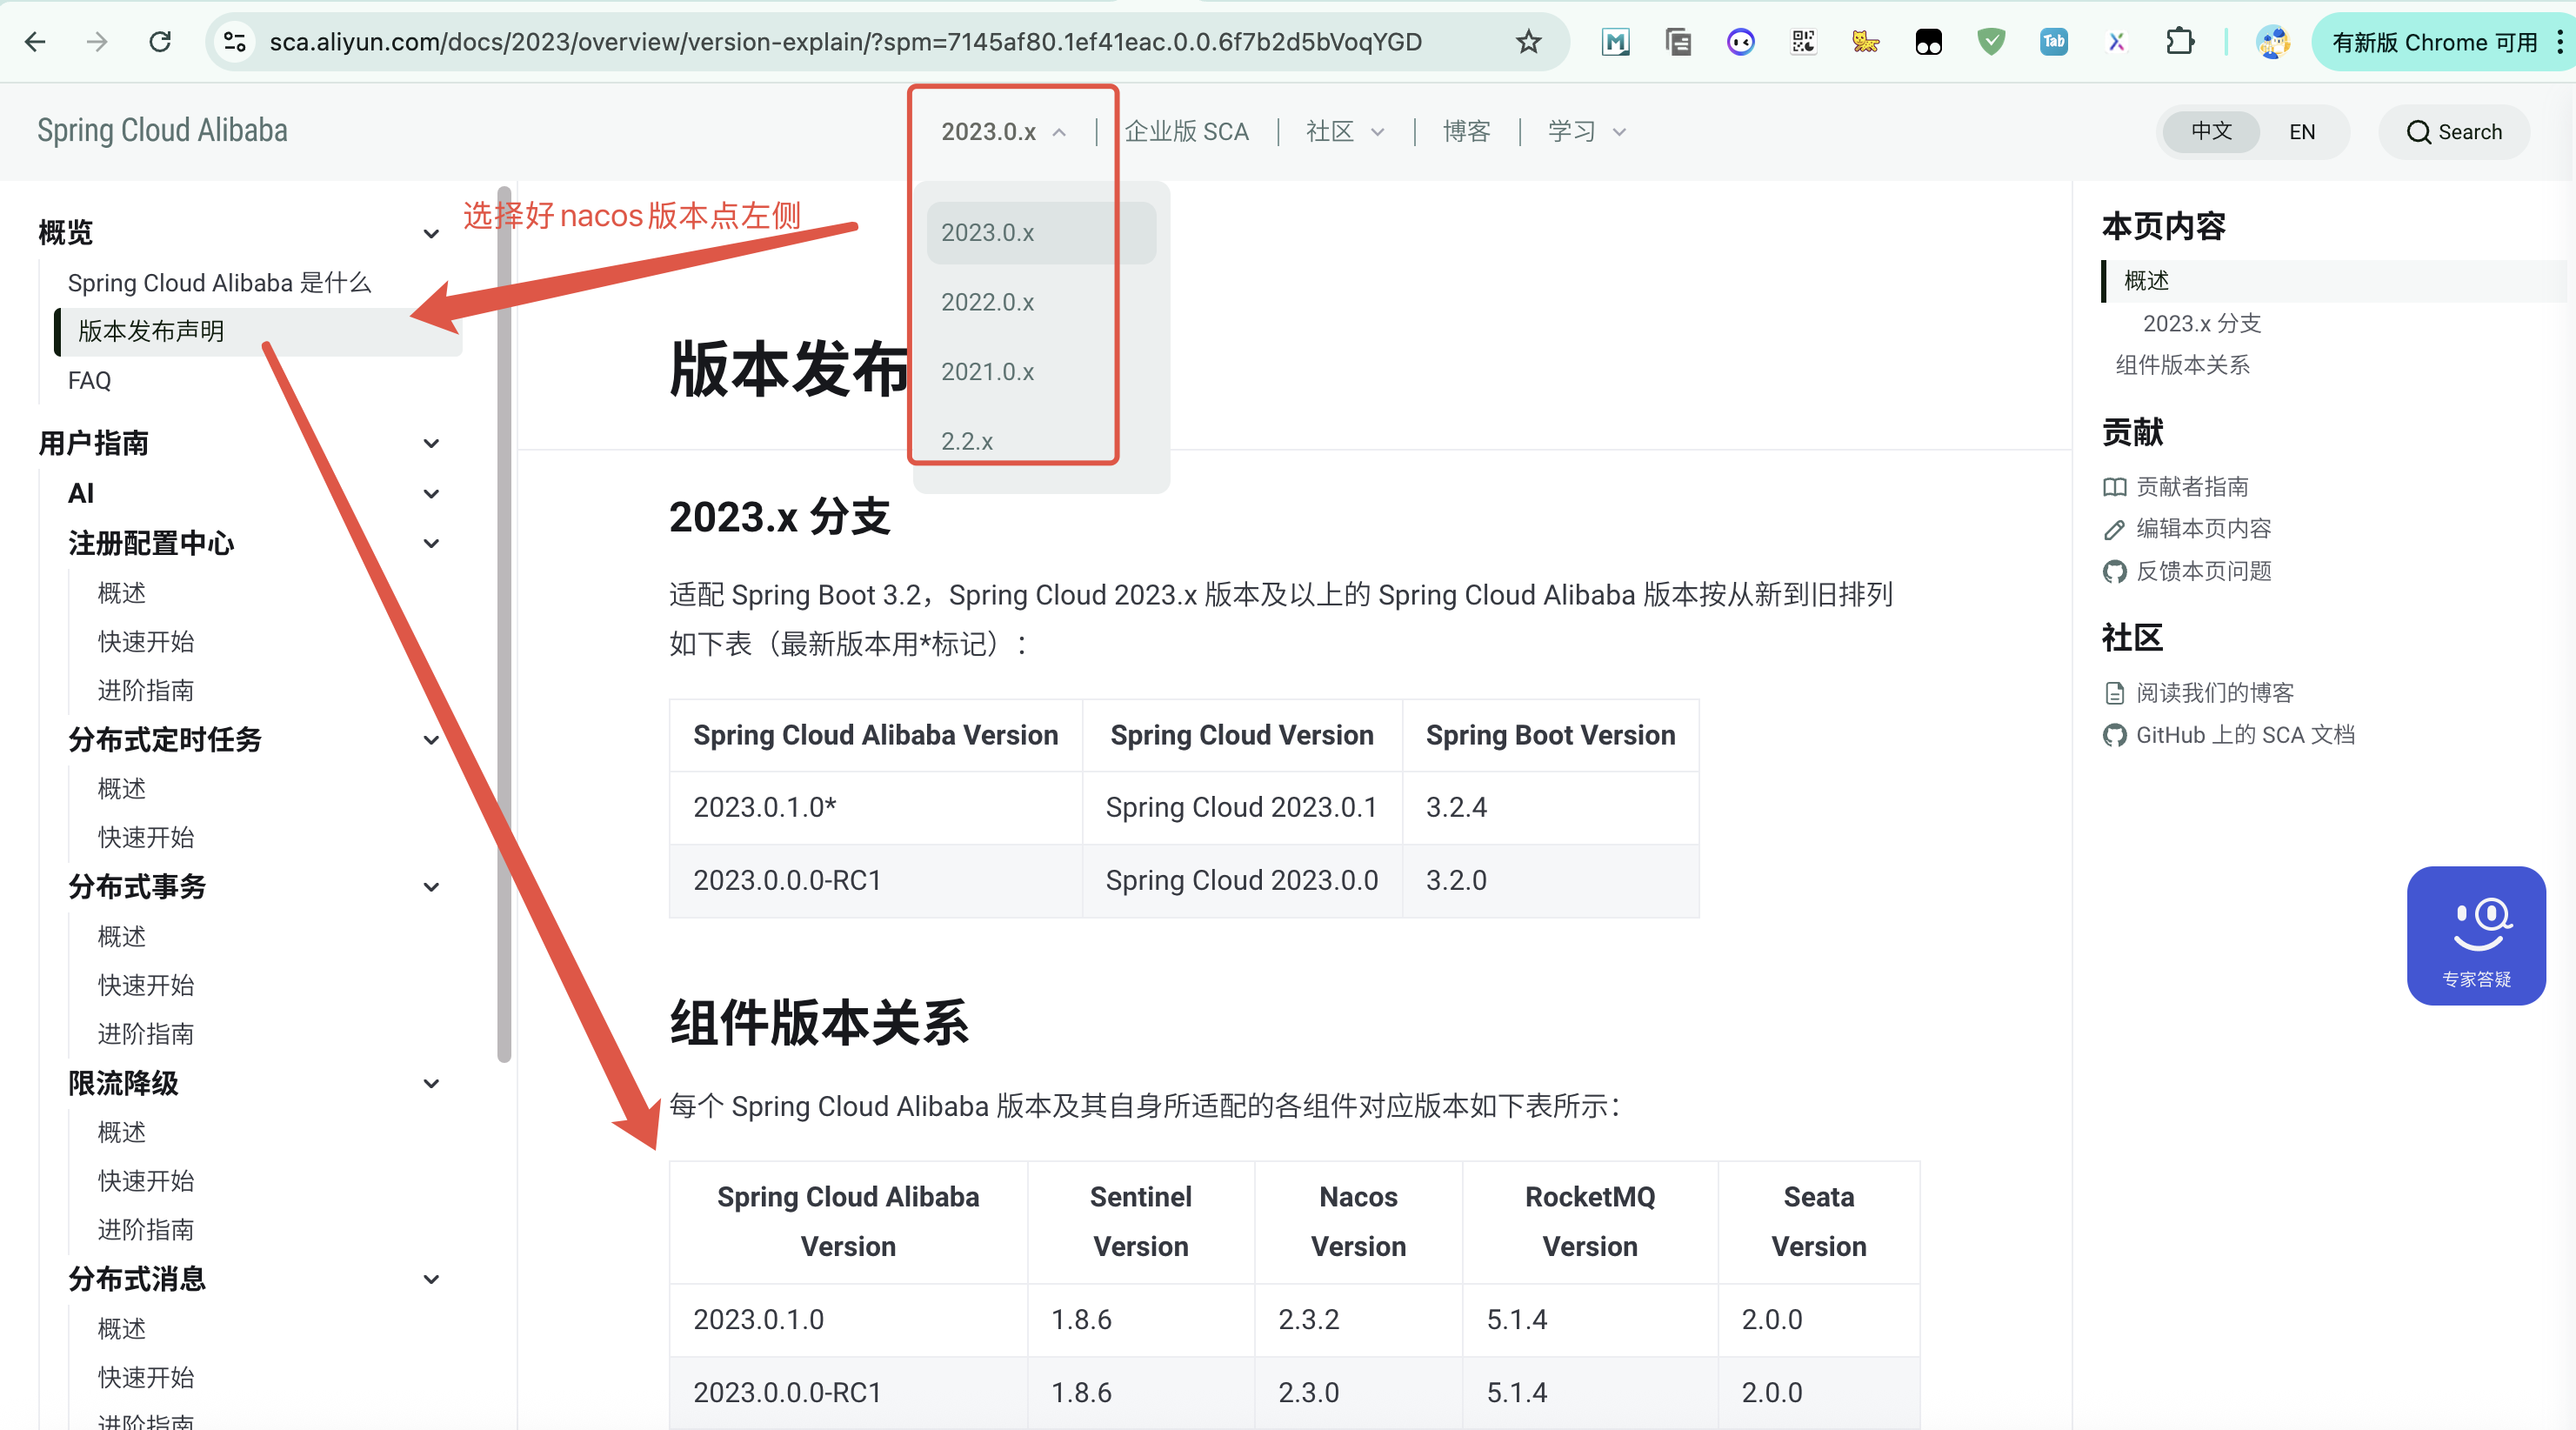Image resolution: width=2576 pixels, height=1430 pixels.
Task: Collapse the 用户指南 section chevron
Action: tap(431, 443)
